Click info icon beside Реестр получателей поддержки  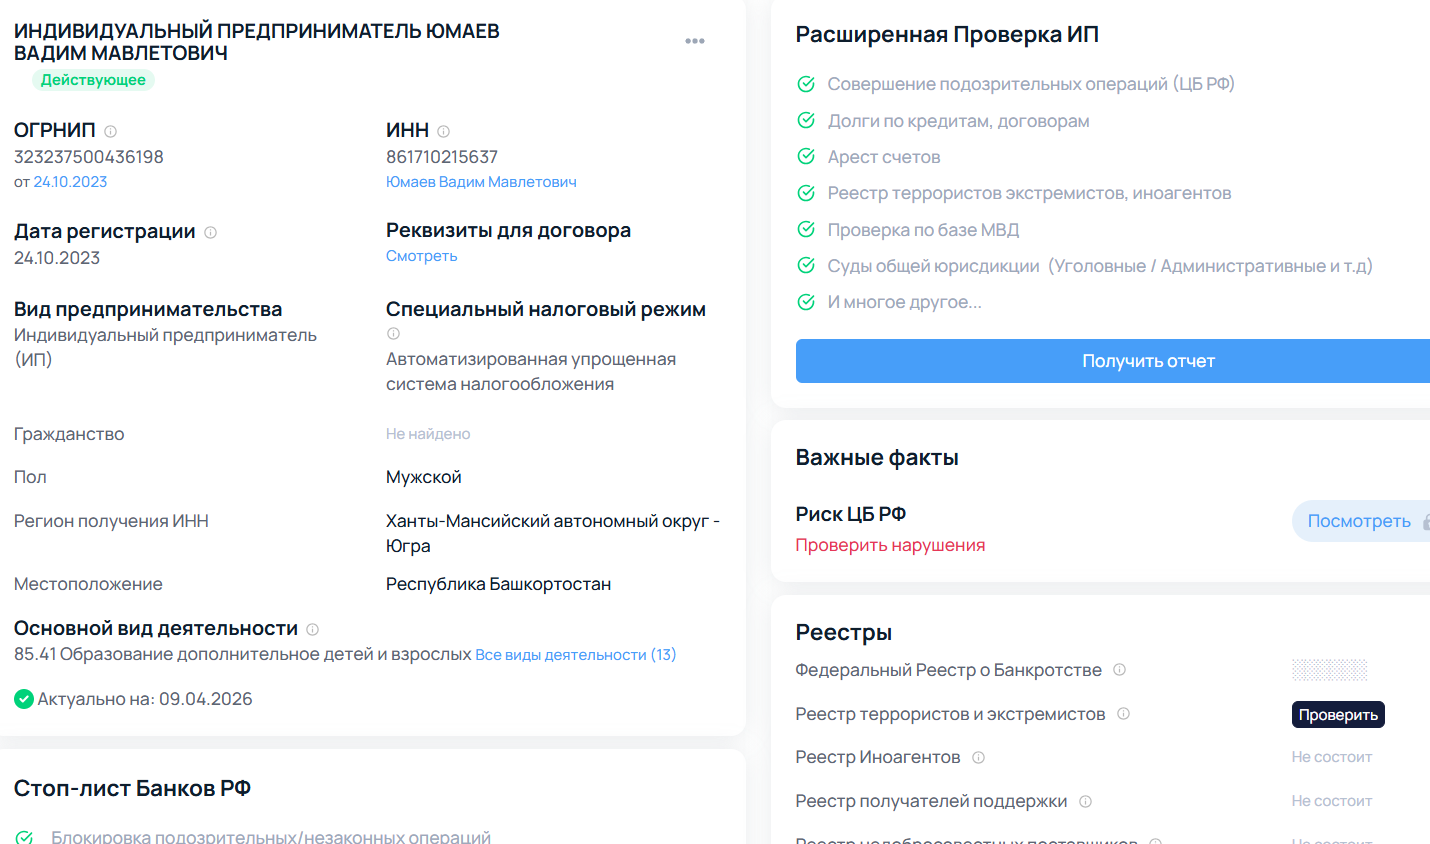point(1086,801)
